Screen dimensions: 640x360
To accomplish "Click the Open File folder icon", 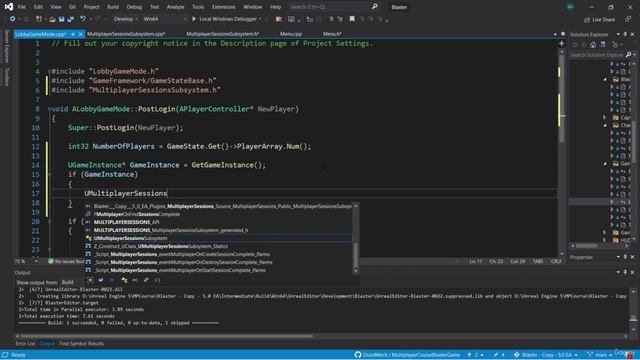I will (52, 19).
